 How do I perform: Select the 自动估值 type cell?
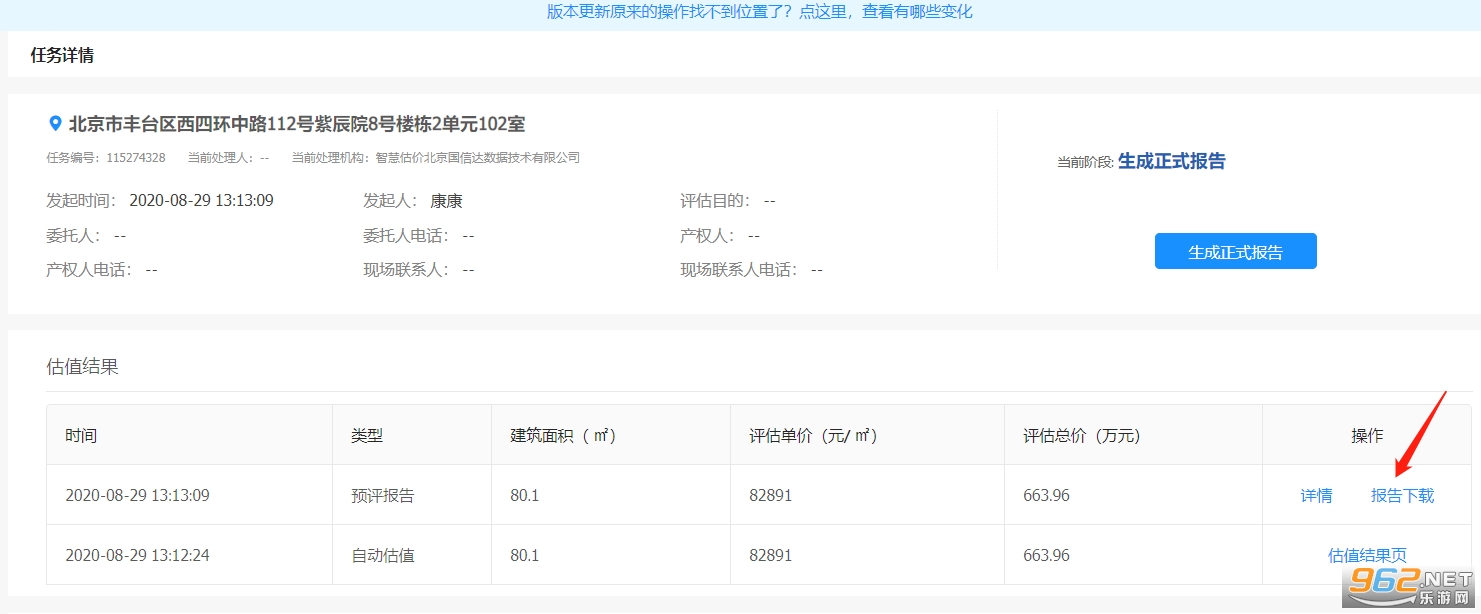pos(382,555)
